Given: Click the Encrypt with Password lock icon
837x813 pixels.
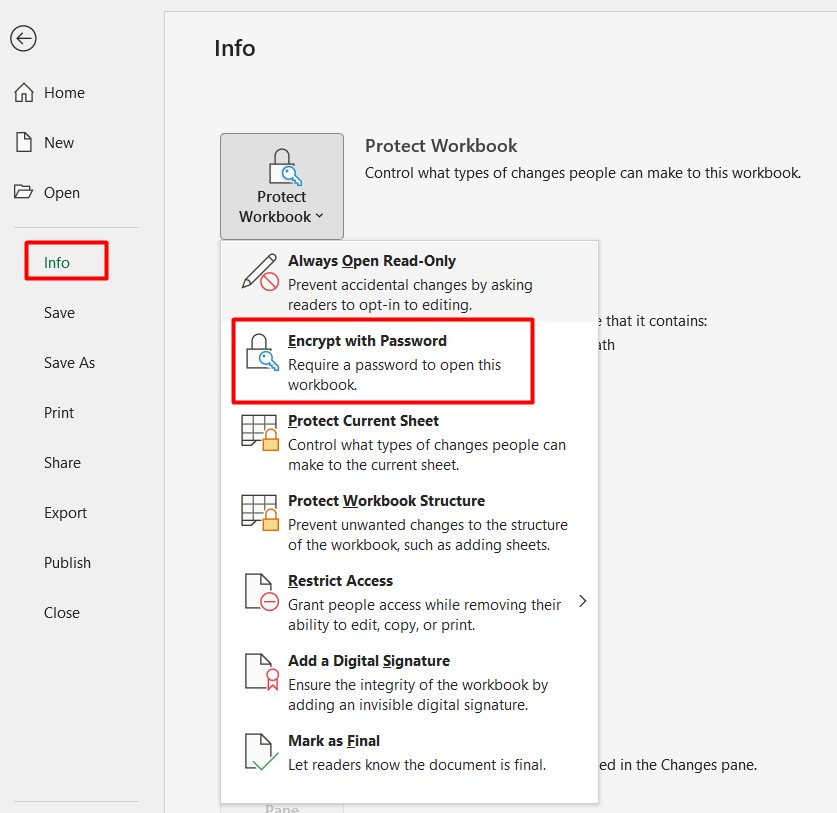Looking at the screenshot, I should tap(260, 352).
